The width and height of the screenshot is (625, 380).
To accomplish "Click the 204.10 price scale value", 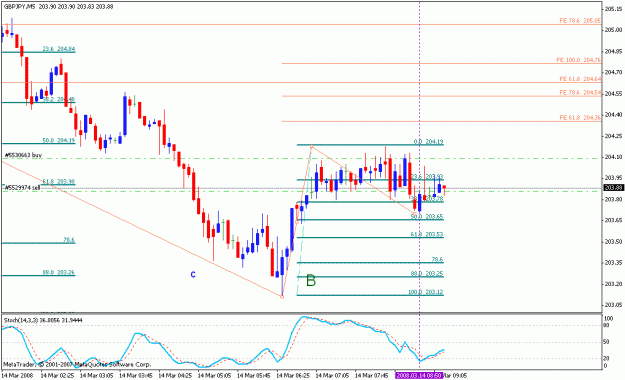I will tap(613, 157).
